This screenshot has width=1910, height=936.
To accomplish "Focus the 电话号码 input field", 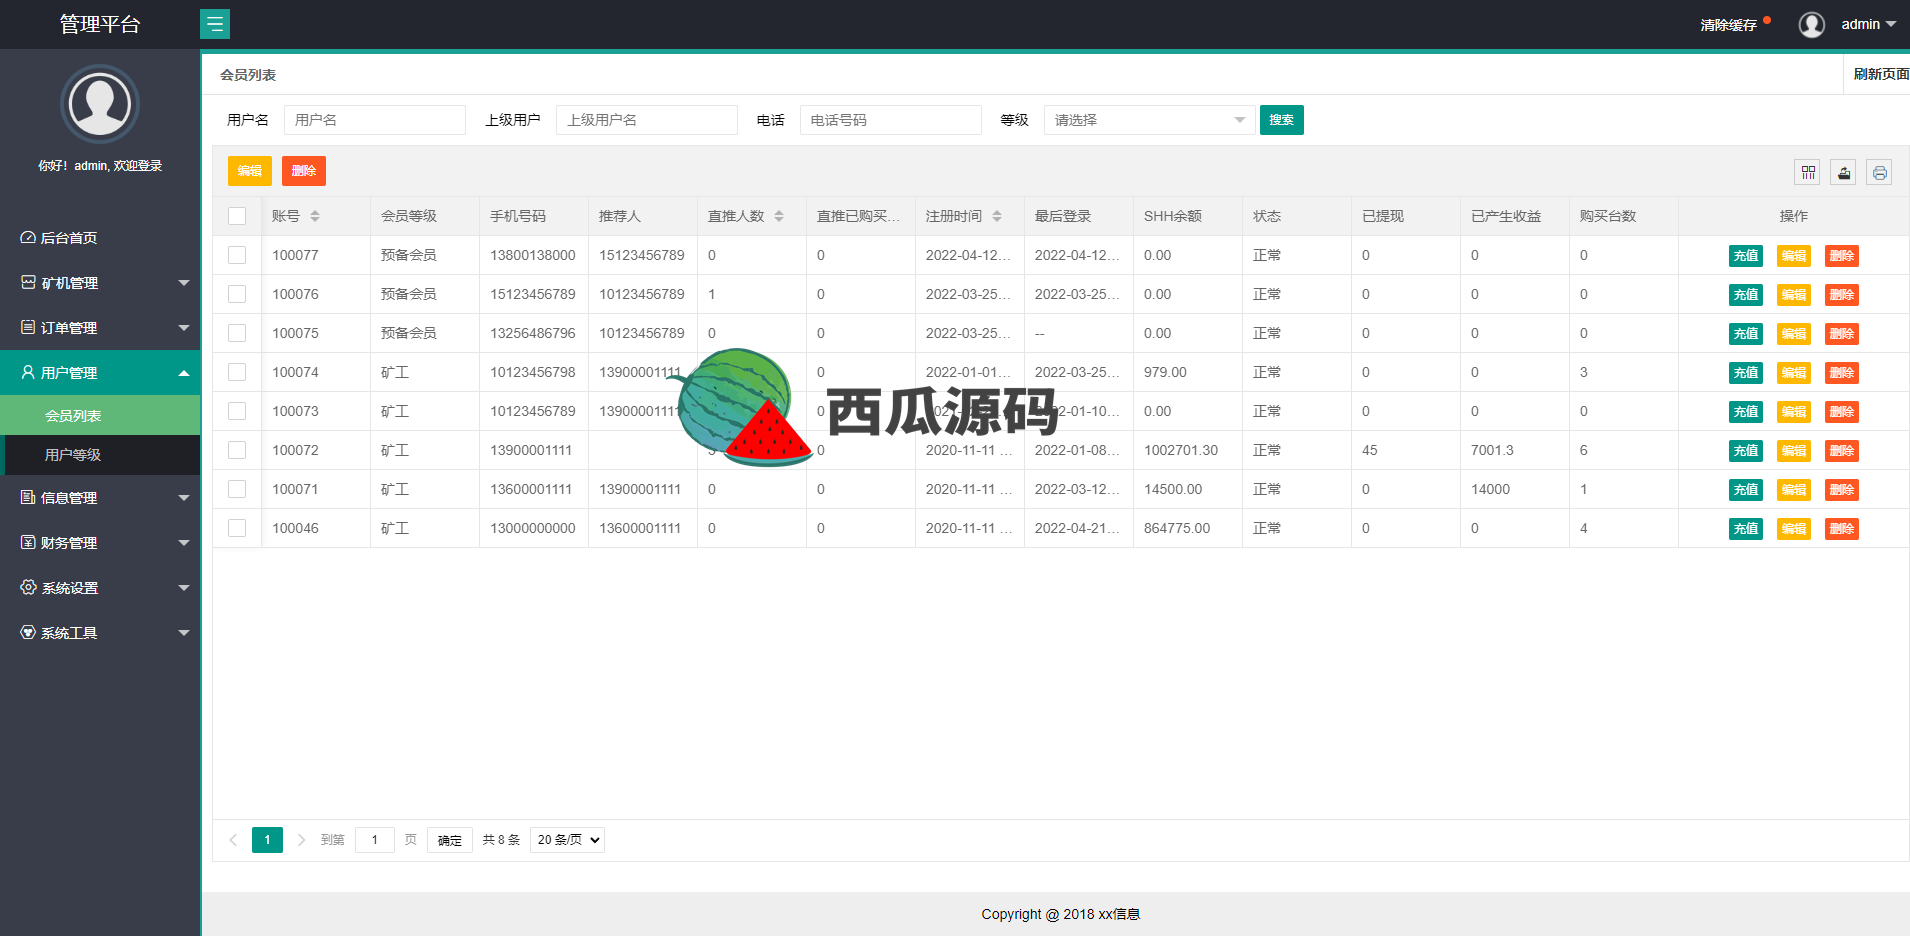I will (891, 120).
